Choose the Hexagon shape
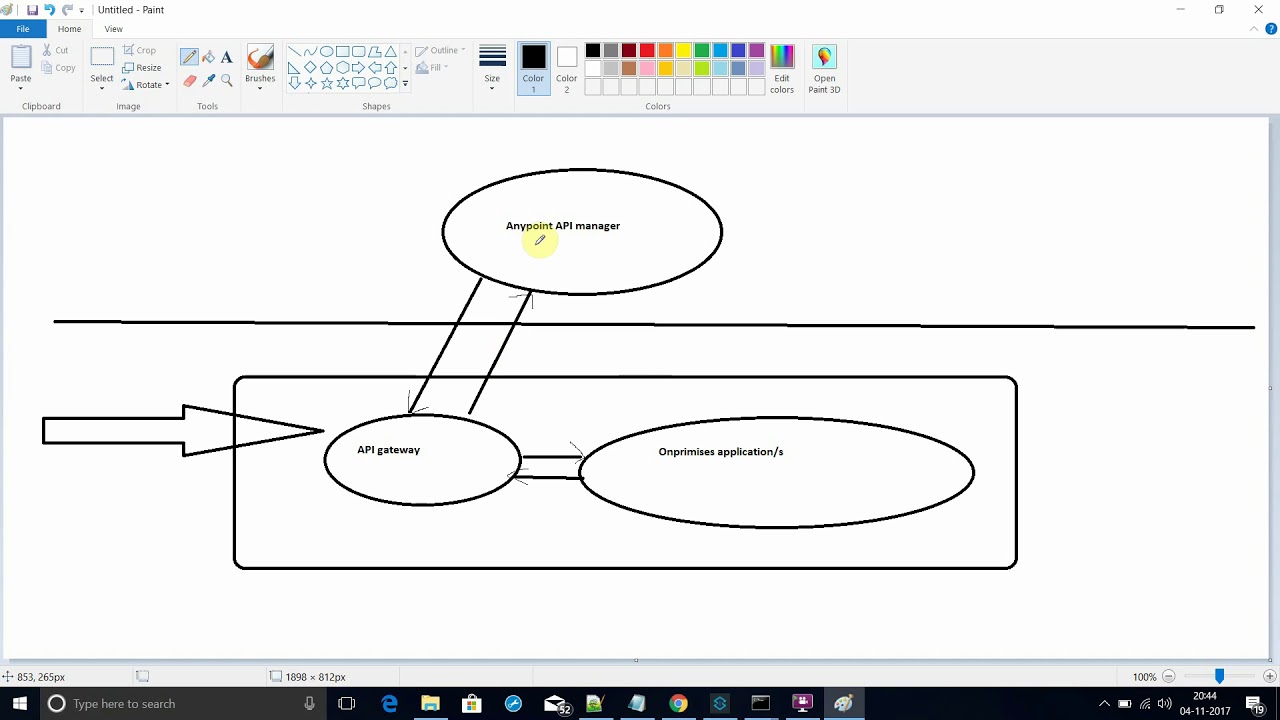This screenshot has width=1280, height=720. 342,68
